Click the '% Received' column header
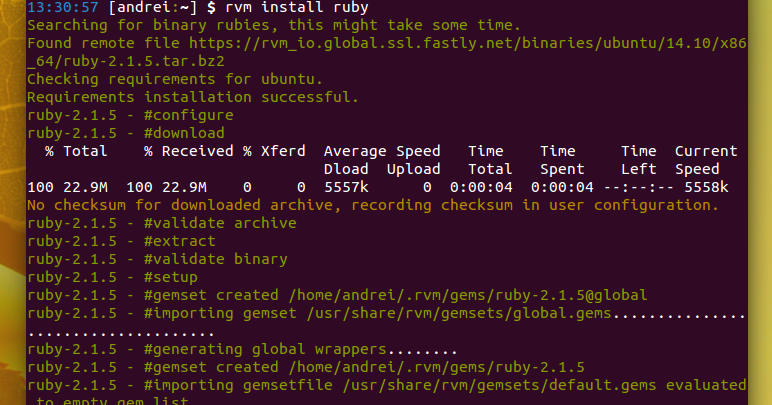 pyautogui.click(x=189, y=151)
